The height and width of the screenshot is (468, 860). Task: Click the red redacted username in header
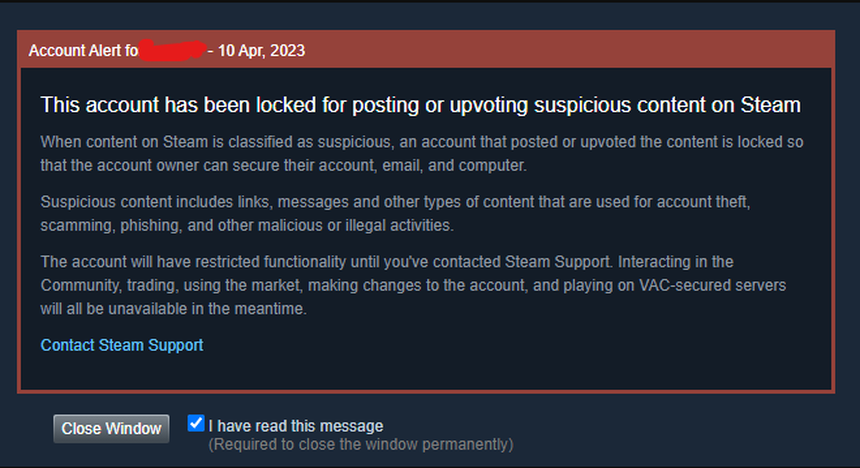click(171, 49)
